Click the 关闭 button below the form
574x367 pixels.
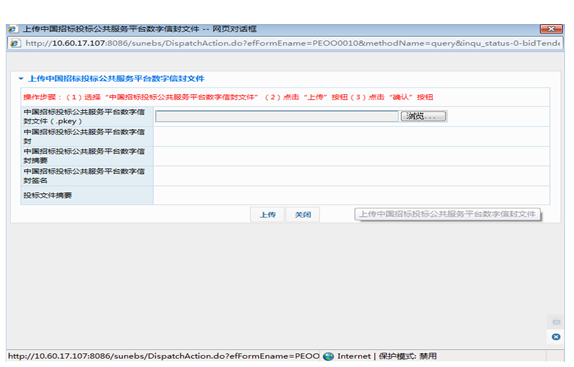click(x=303, y=215)
